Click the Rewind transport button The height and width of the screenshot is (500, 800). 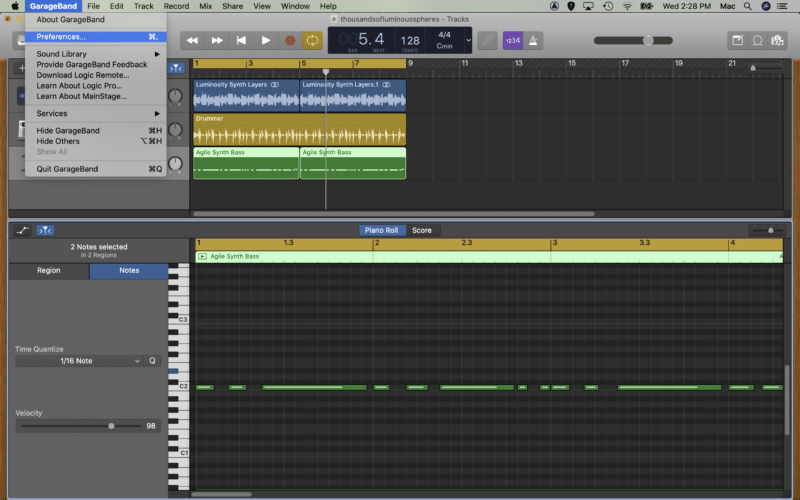point(192,40)
